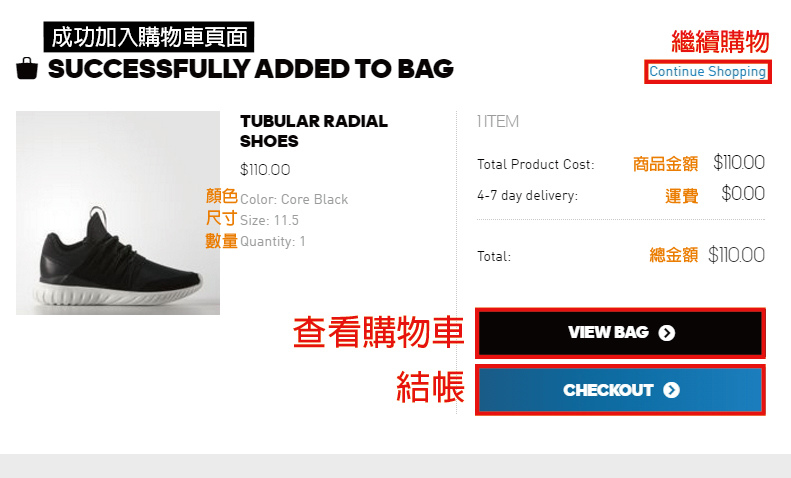Click the Tubular Radial Shoes product title
Screen dimensions: 791x478
pos(314,131)
